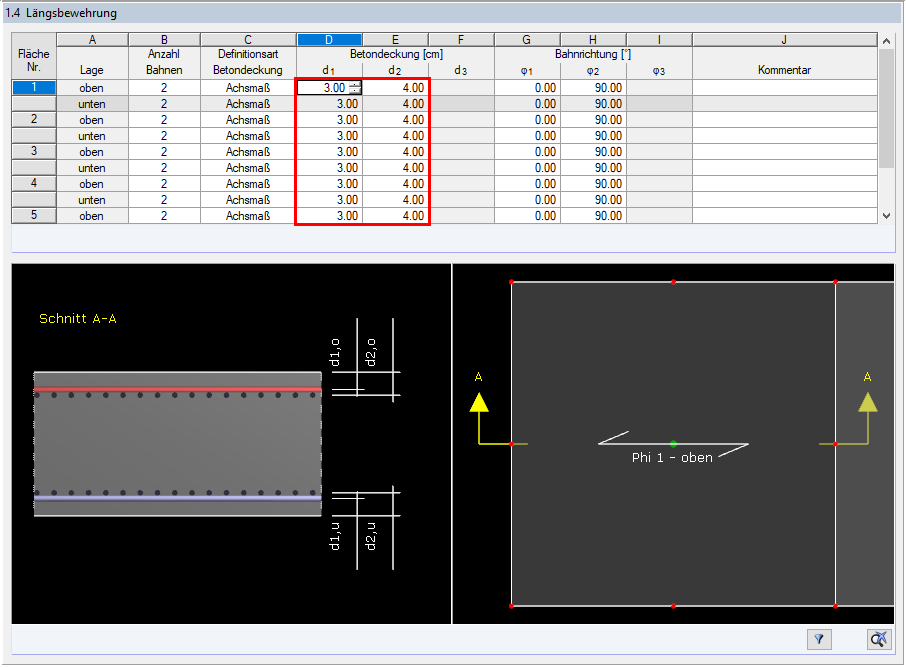The image size is (906, 667).
Task: Open the Anzahl Bahnen selector for Fläche 2
Action: coord(164,119)
